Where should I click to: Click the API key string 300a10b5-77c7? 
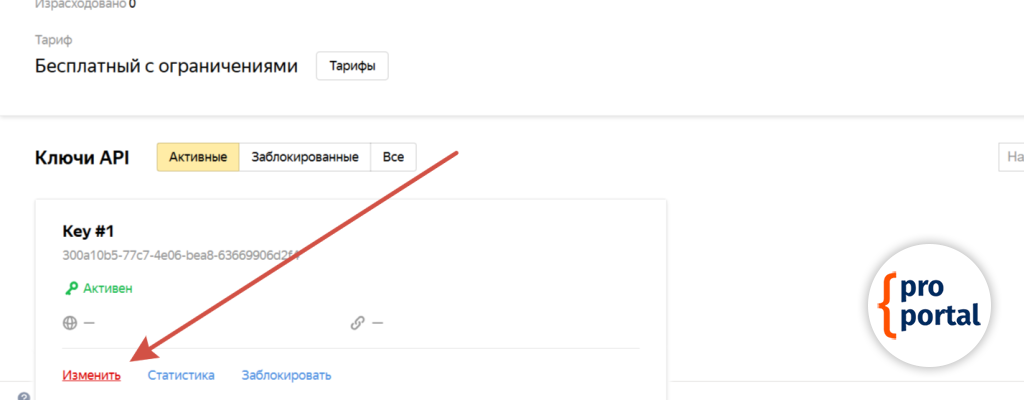[180, 255]
